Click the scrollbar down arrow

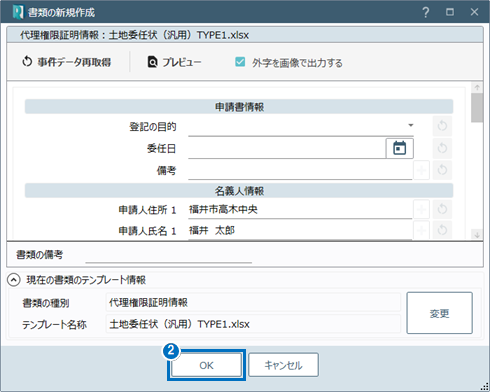tap(477, 235)
